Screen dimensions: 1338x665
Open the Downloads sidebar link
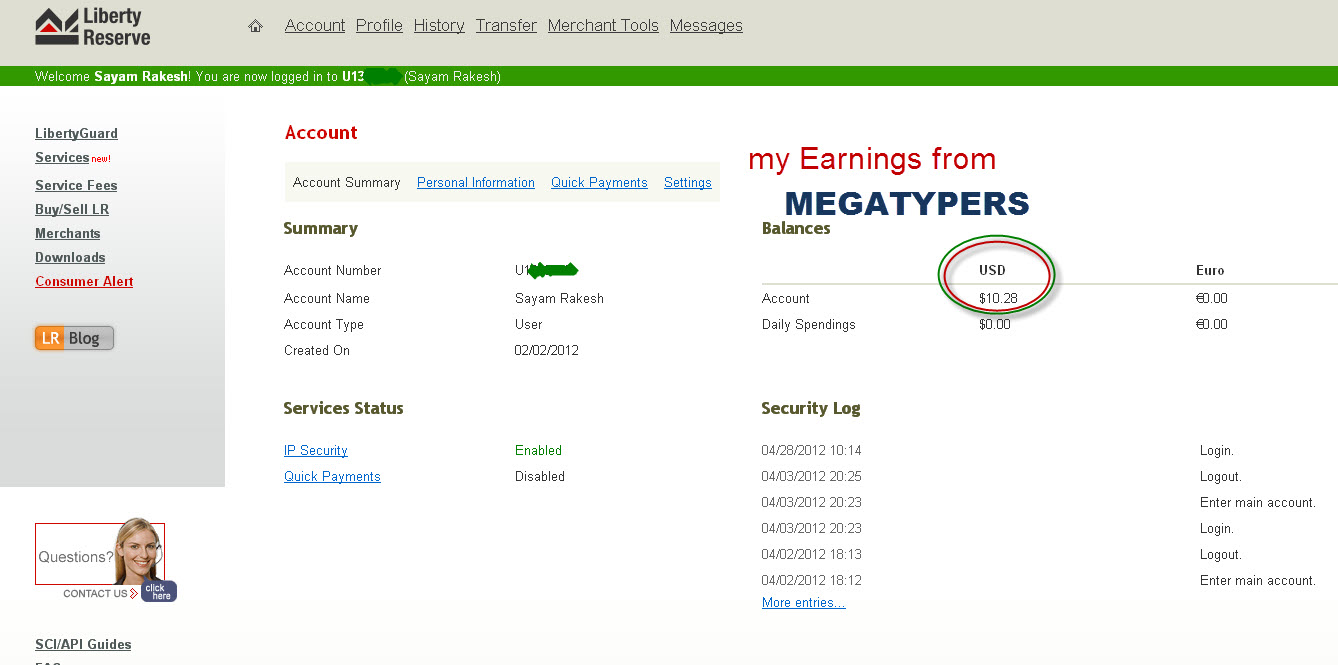coord(70,257)
